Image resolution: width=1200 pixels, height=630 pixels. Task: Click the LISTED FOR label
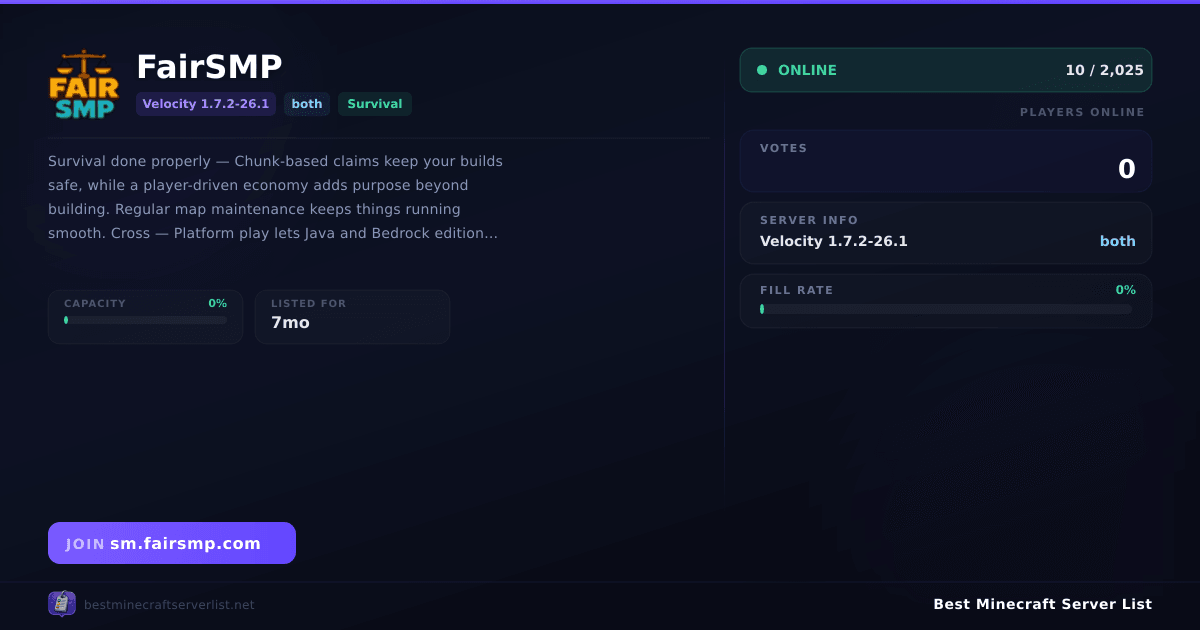pos(308,303)
